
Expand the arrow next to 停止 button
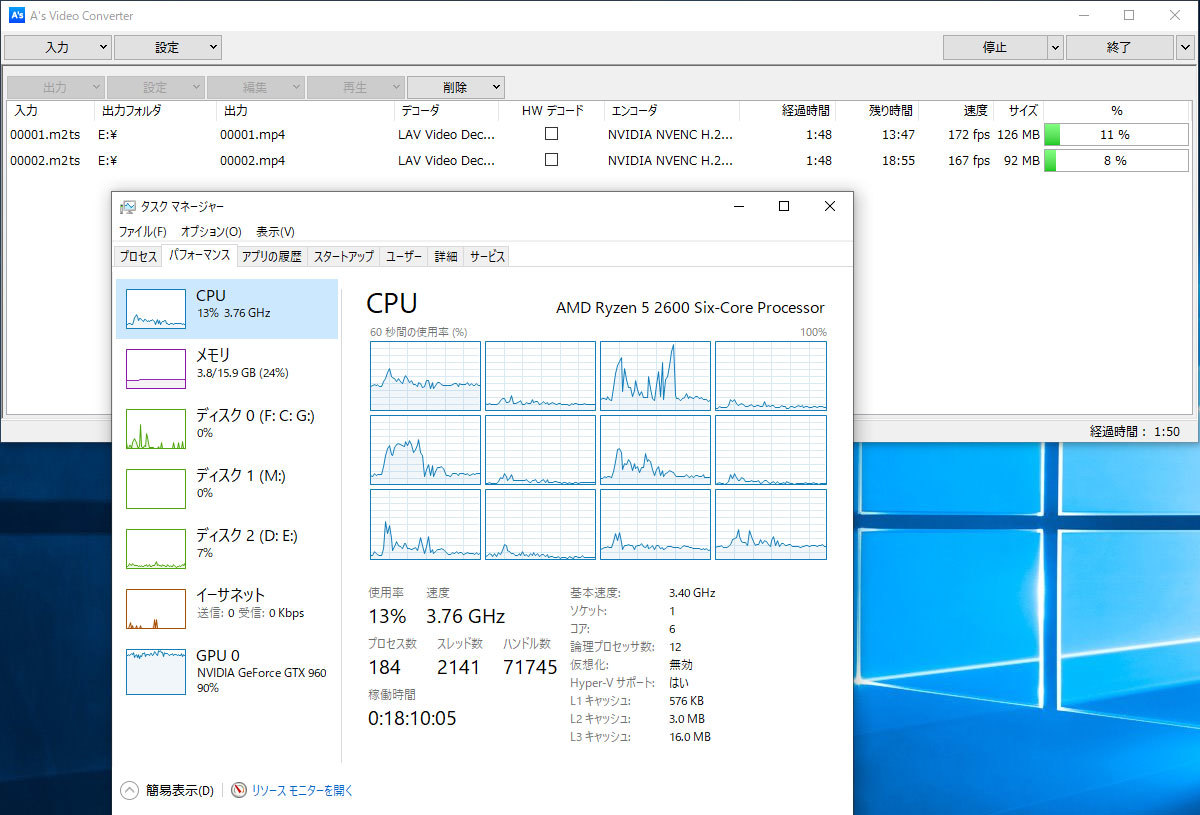(1055, 47)
